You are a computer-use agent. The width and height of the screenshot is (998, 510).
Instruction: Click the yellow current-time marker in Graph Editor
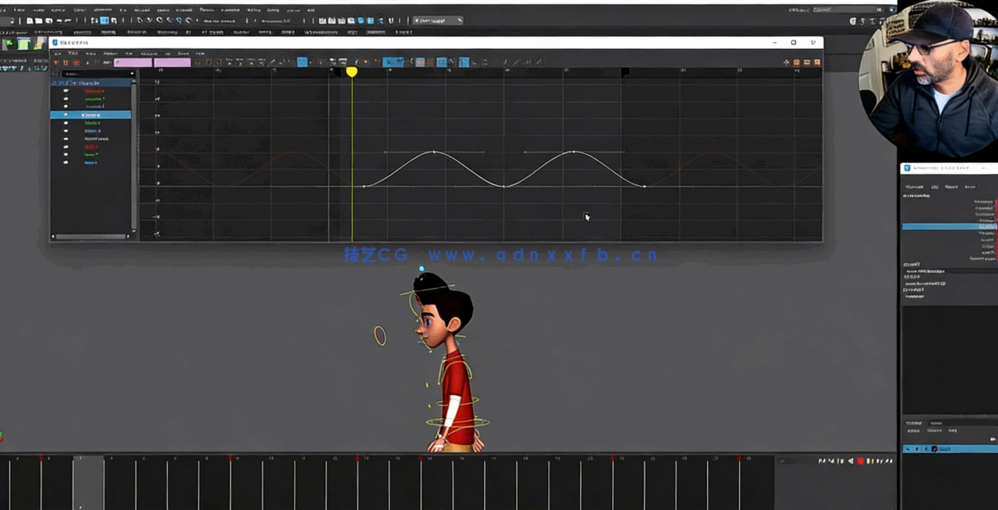(x=352, y=72)
